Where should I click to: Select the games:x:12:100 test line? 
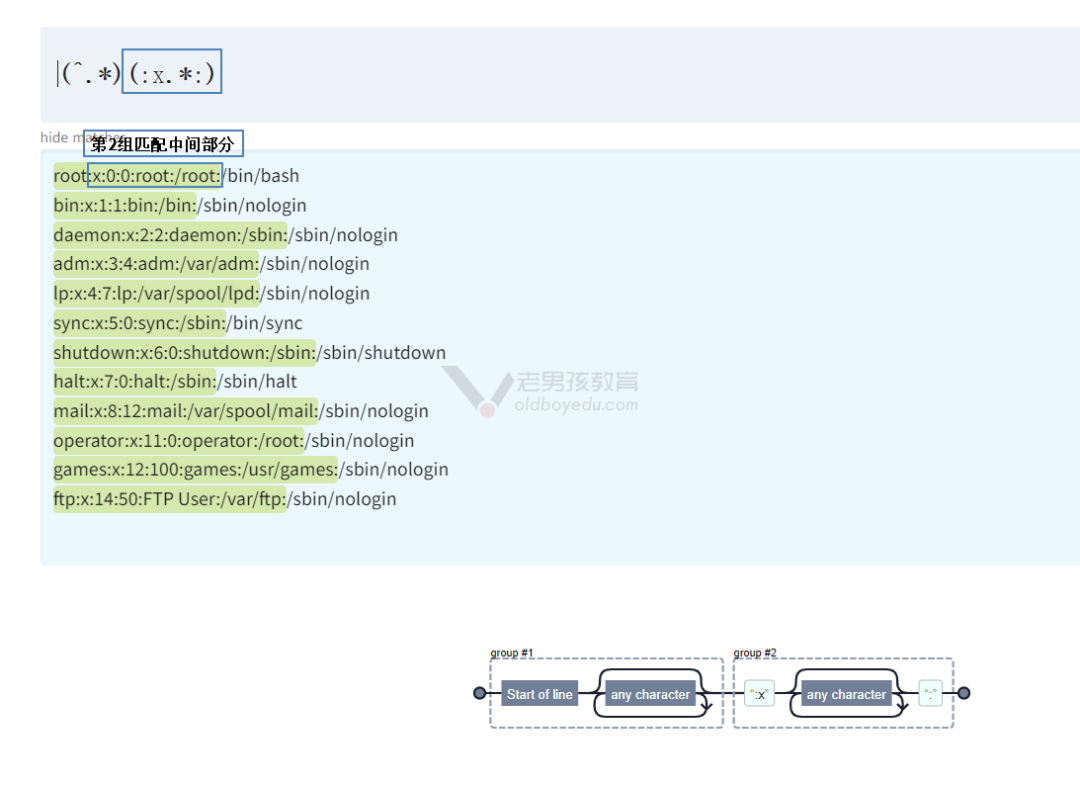click(x=251, y=470)
